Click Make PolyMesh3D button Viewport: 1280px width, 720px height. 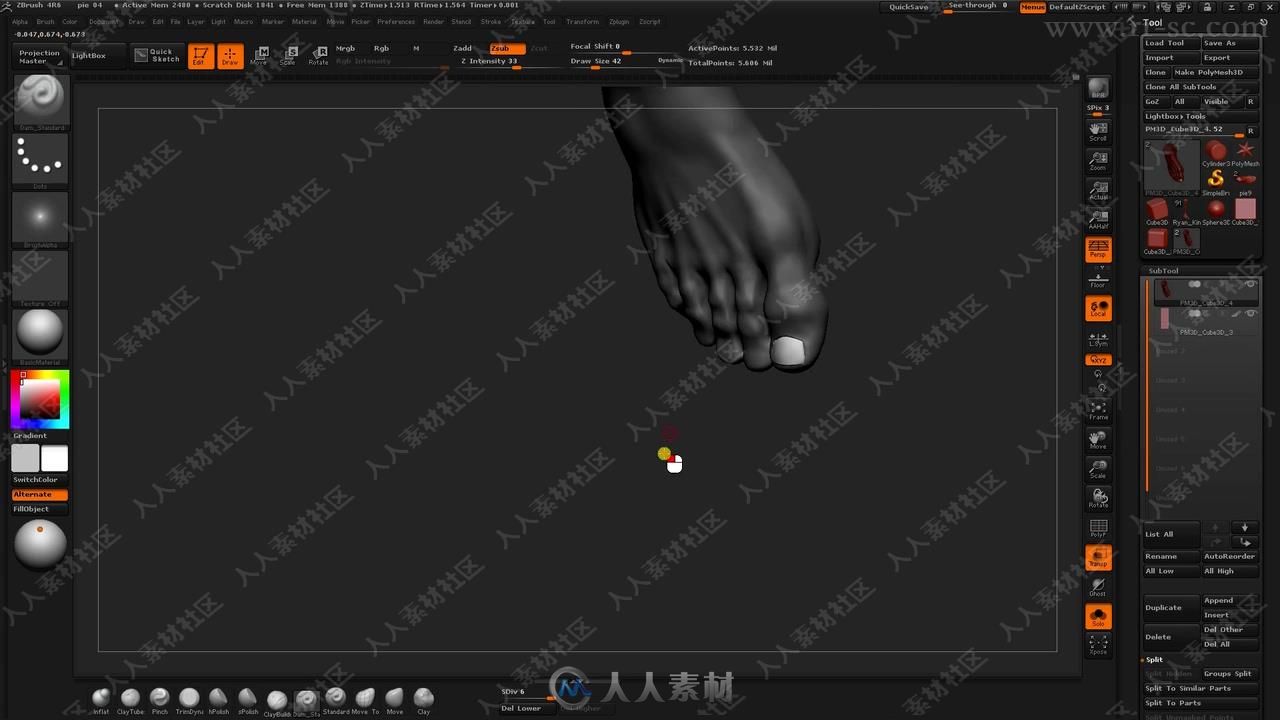pyautogui.click(x=1215, y=72)
